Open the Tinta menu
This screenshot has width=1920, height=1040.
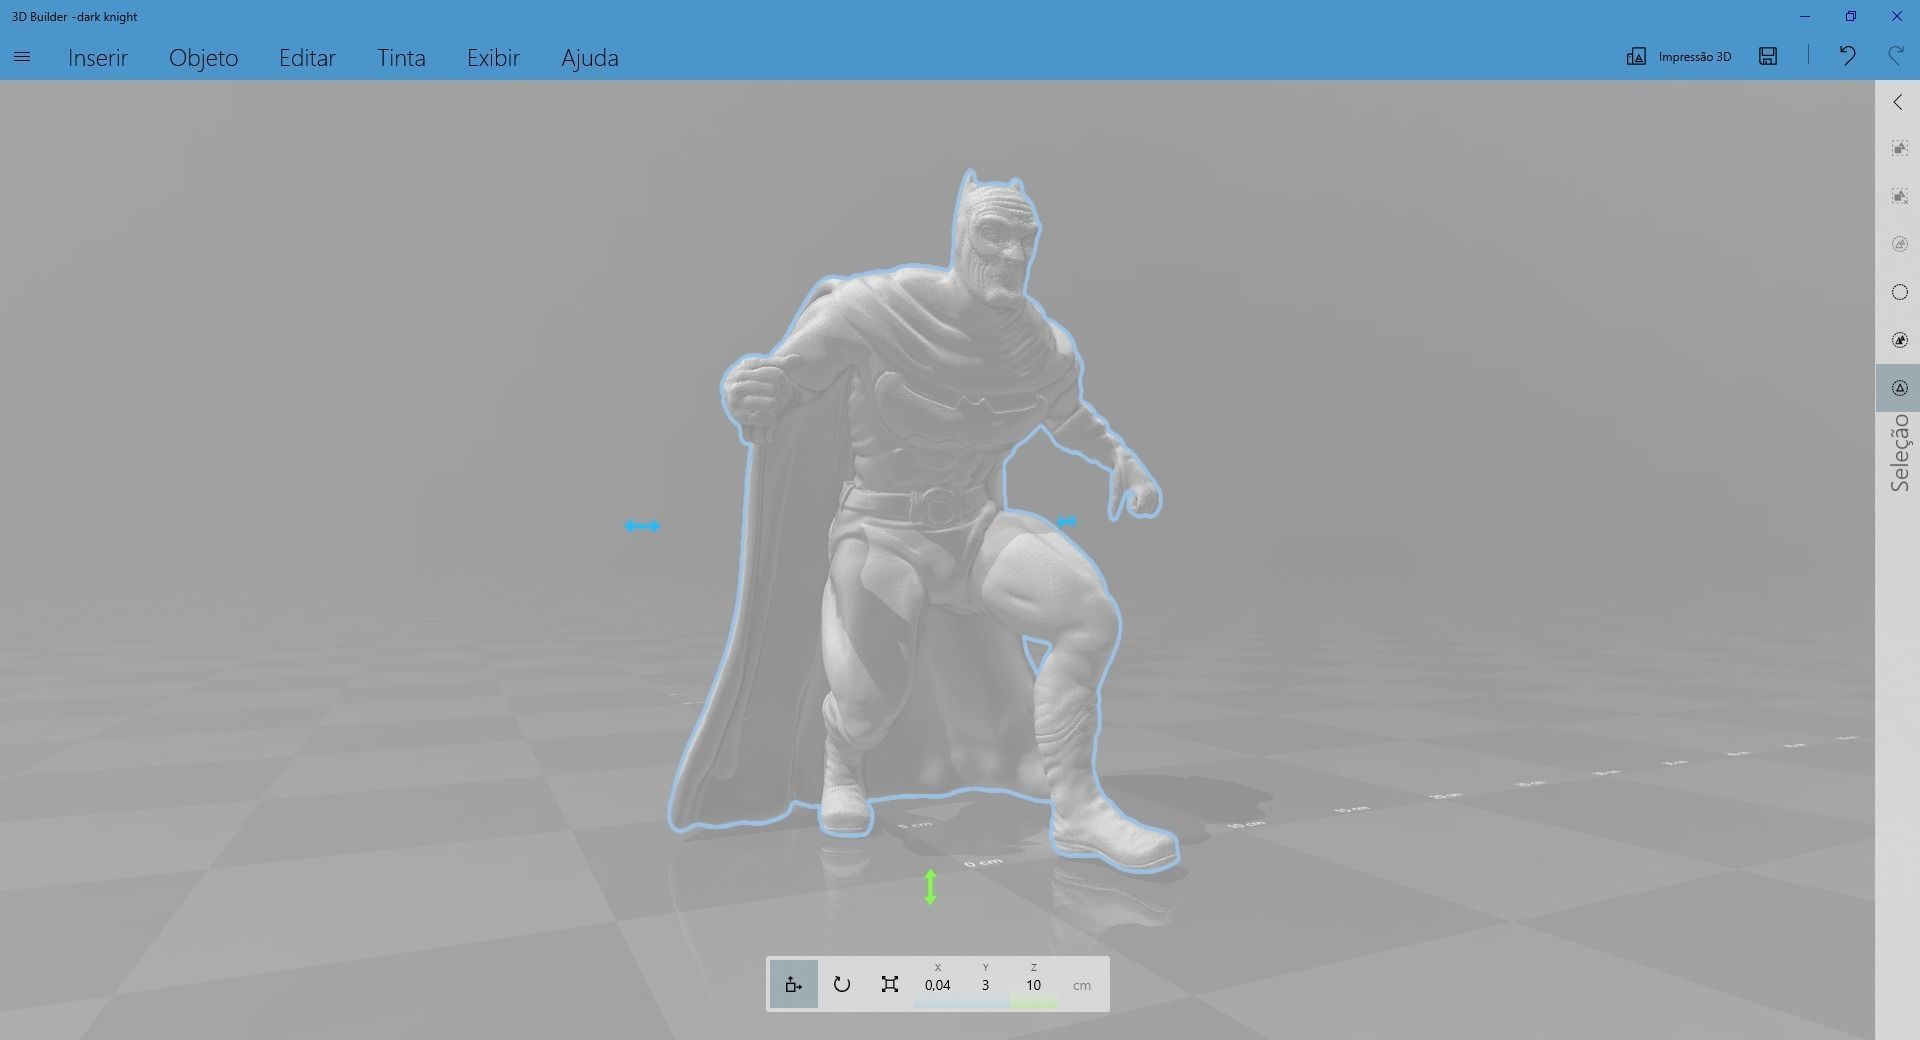(401, 57)
